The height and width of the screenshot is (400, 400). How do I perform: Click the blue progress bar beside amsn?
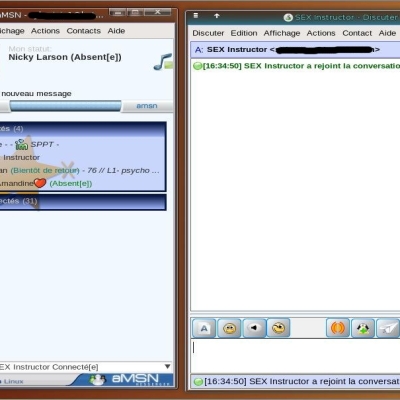tap(65, 106)
